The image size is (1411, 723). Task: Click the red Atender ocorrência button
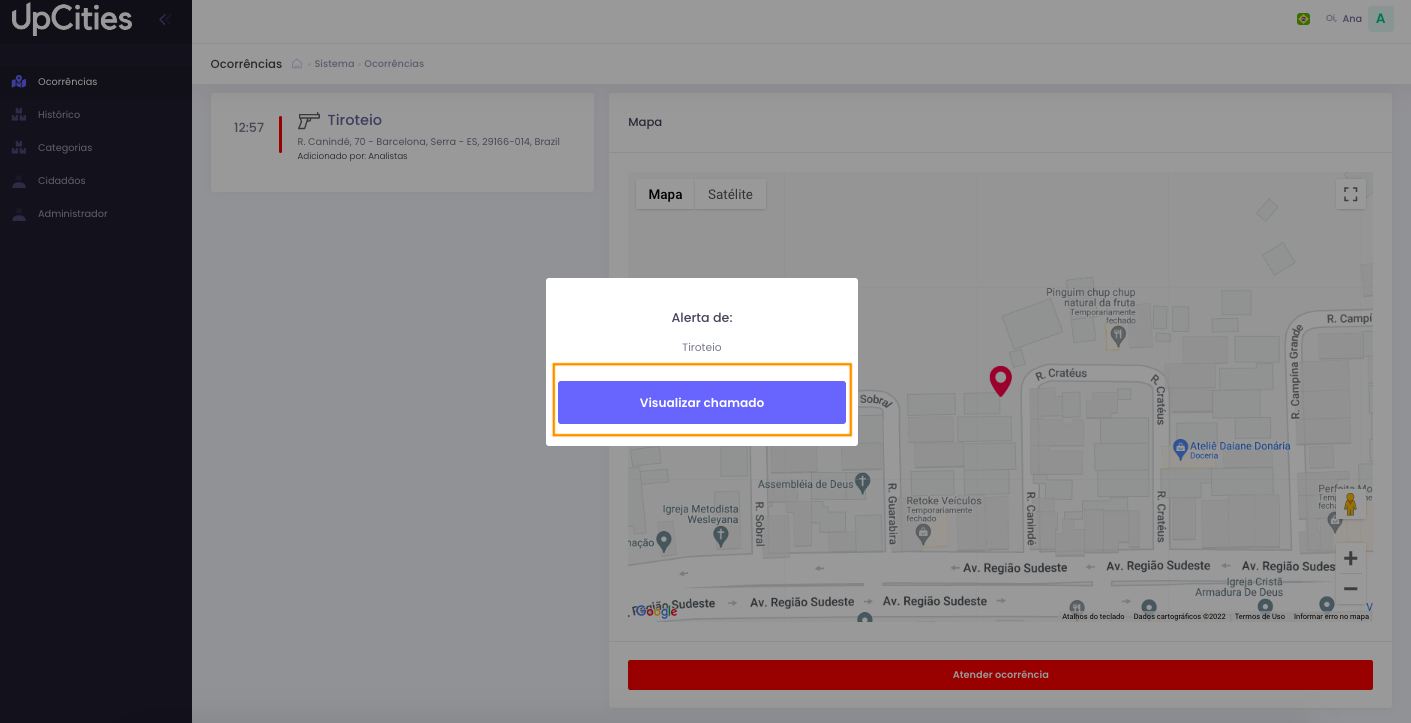(1000, 675)
